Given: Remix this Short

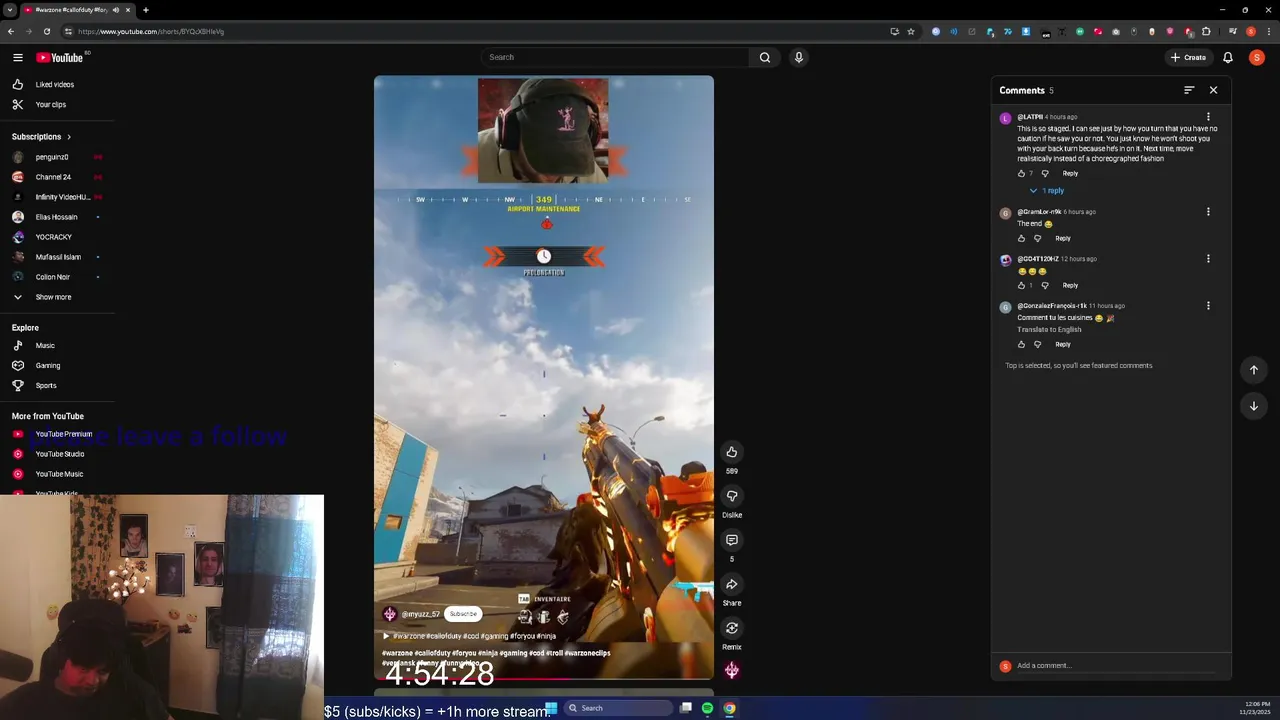Looking at the screenshot, I should coord(732,628).
